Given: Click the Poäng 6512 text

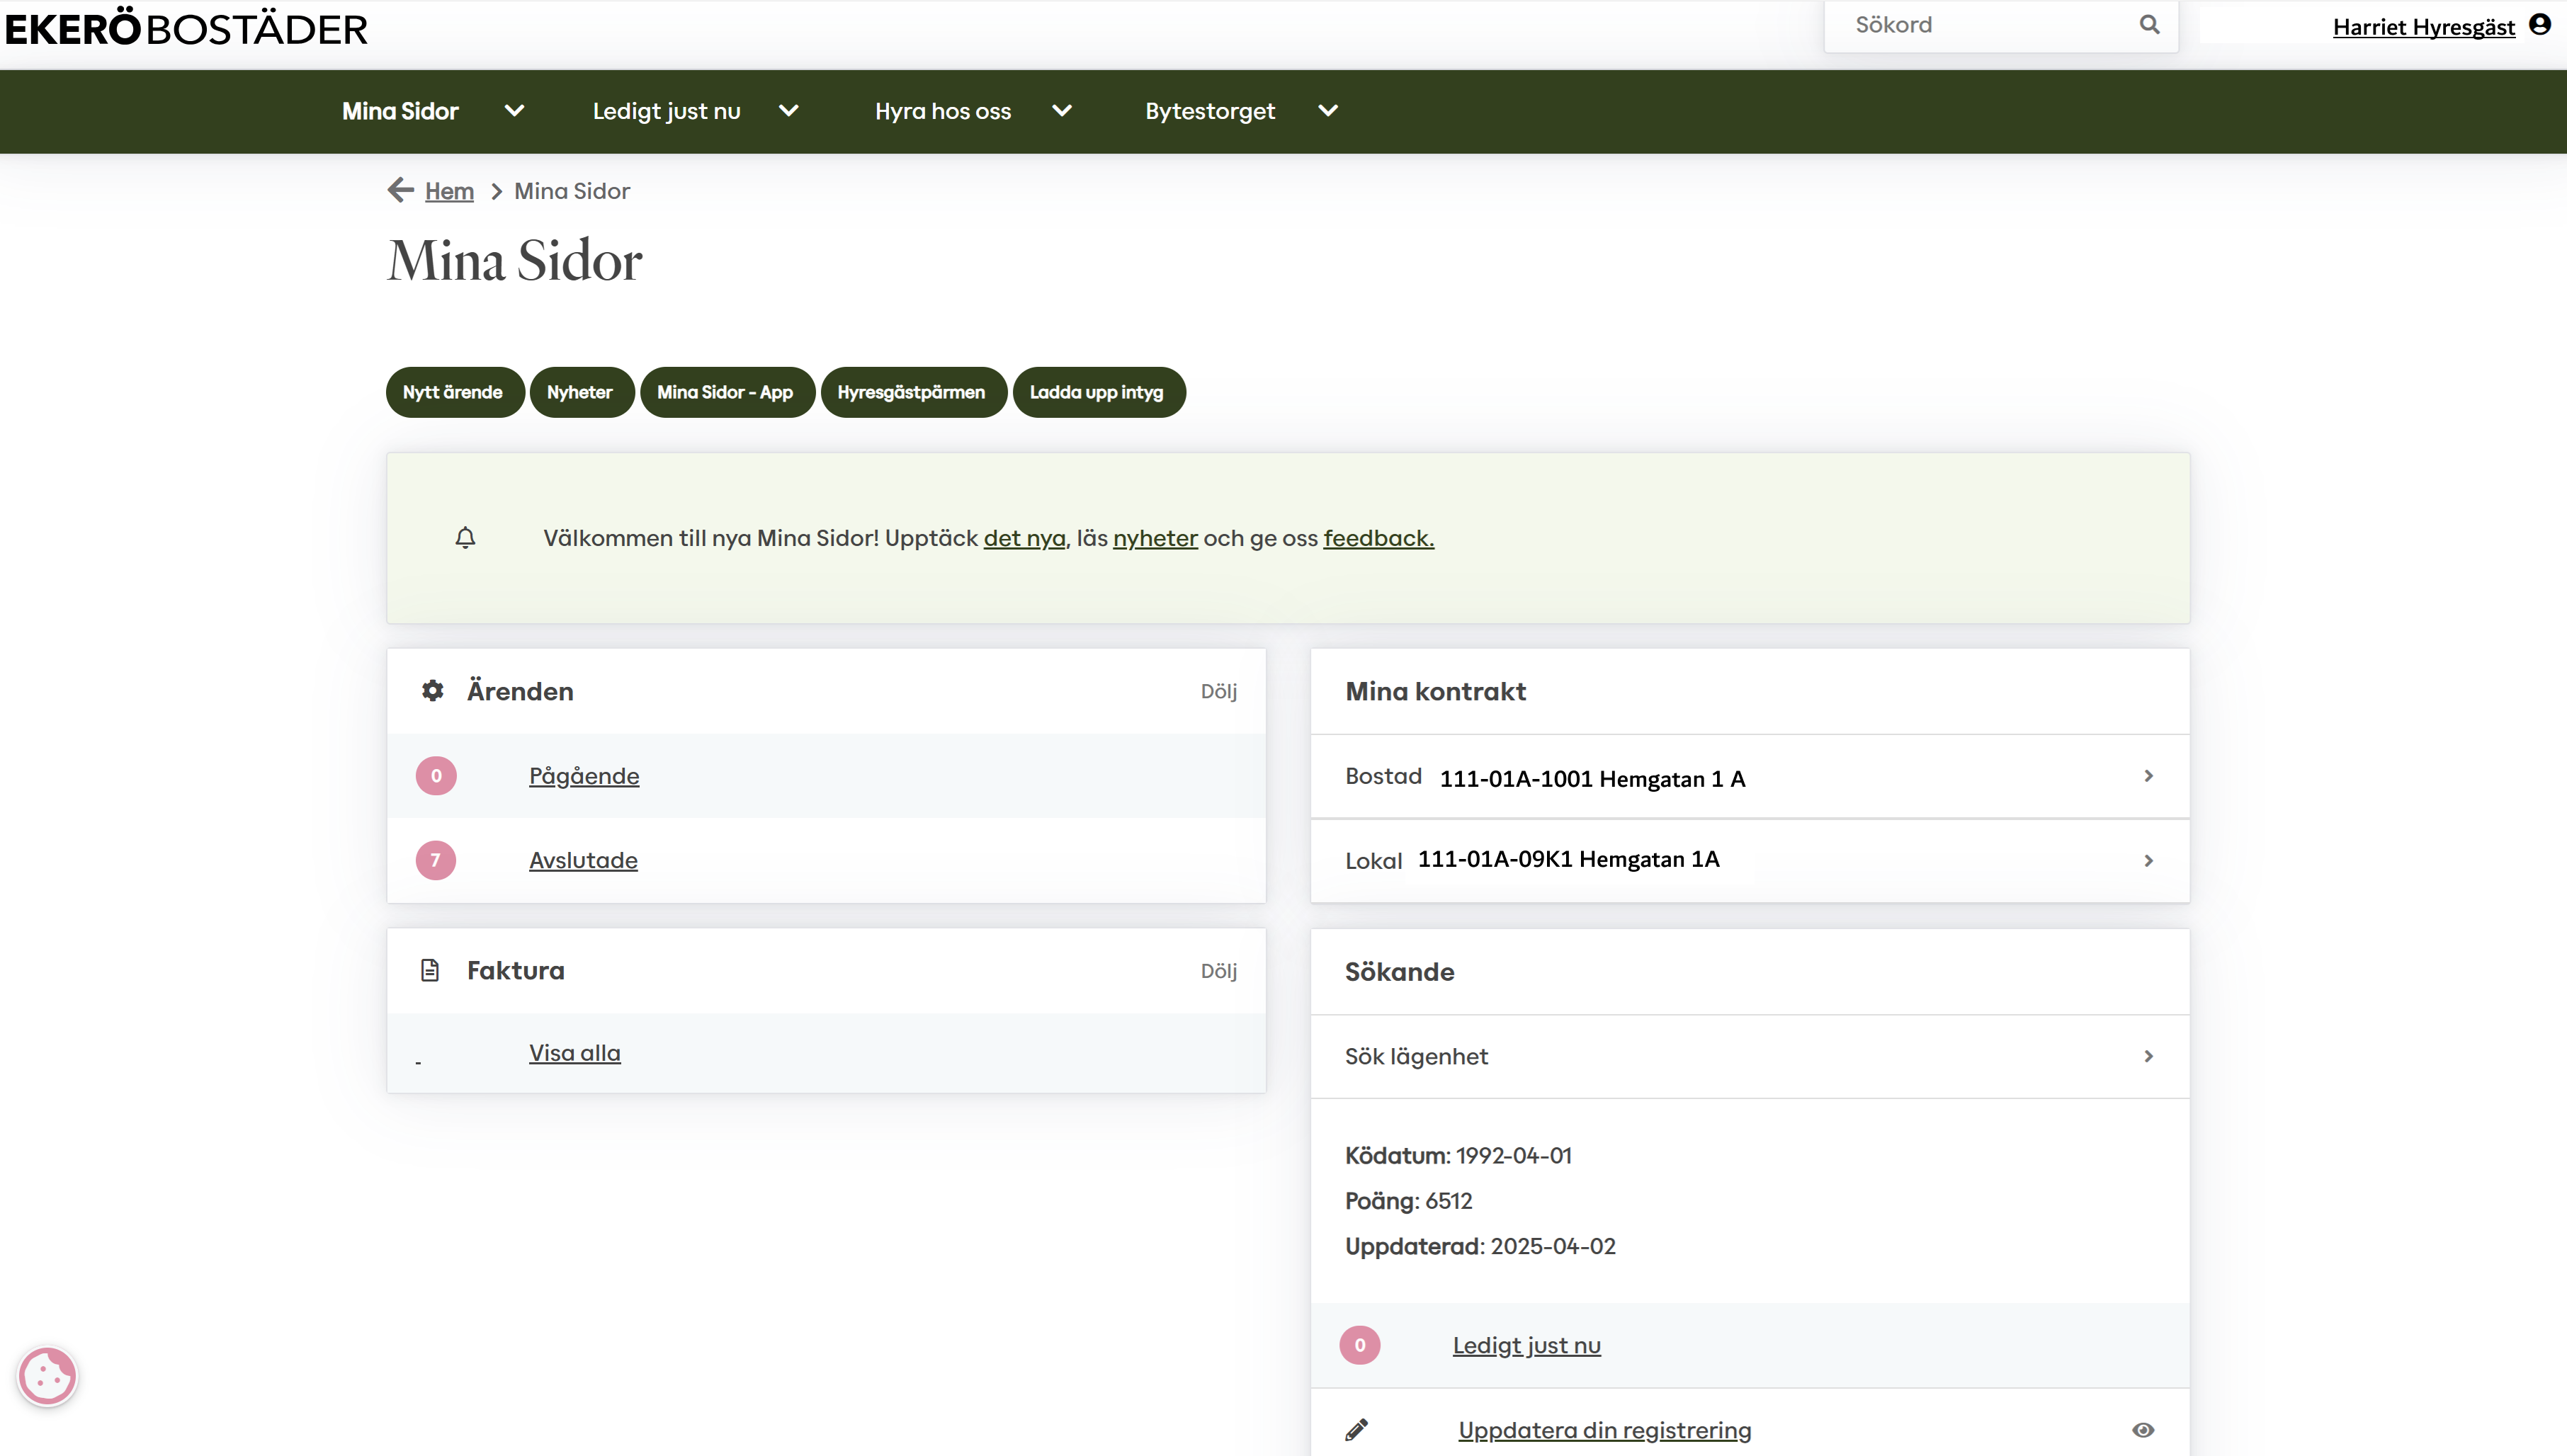Looking at the screenshot, I should coord(1409,1201).
